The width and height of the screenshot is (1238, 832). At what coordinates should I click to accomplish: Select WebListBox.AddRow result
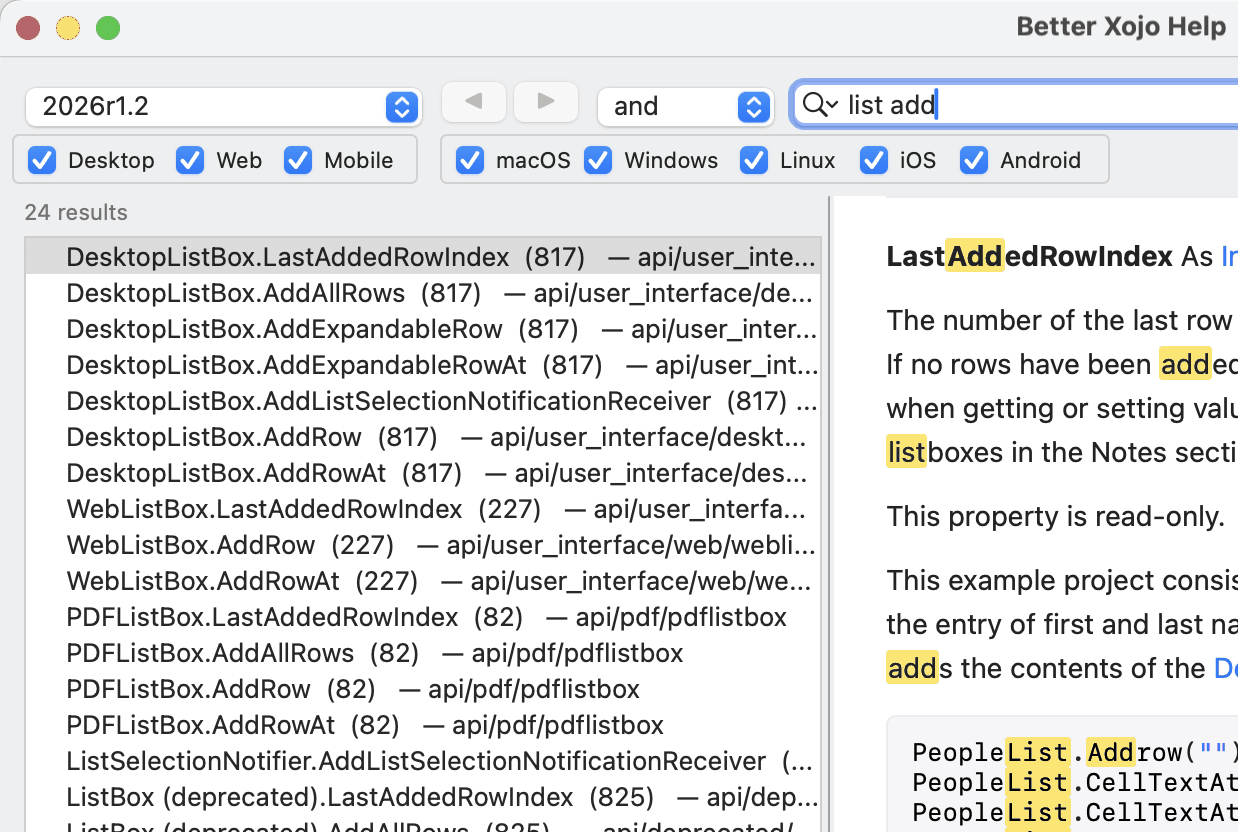coord(423,545)
